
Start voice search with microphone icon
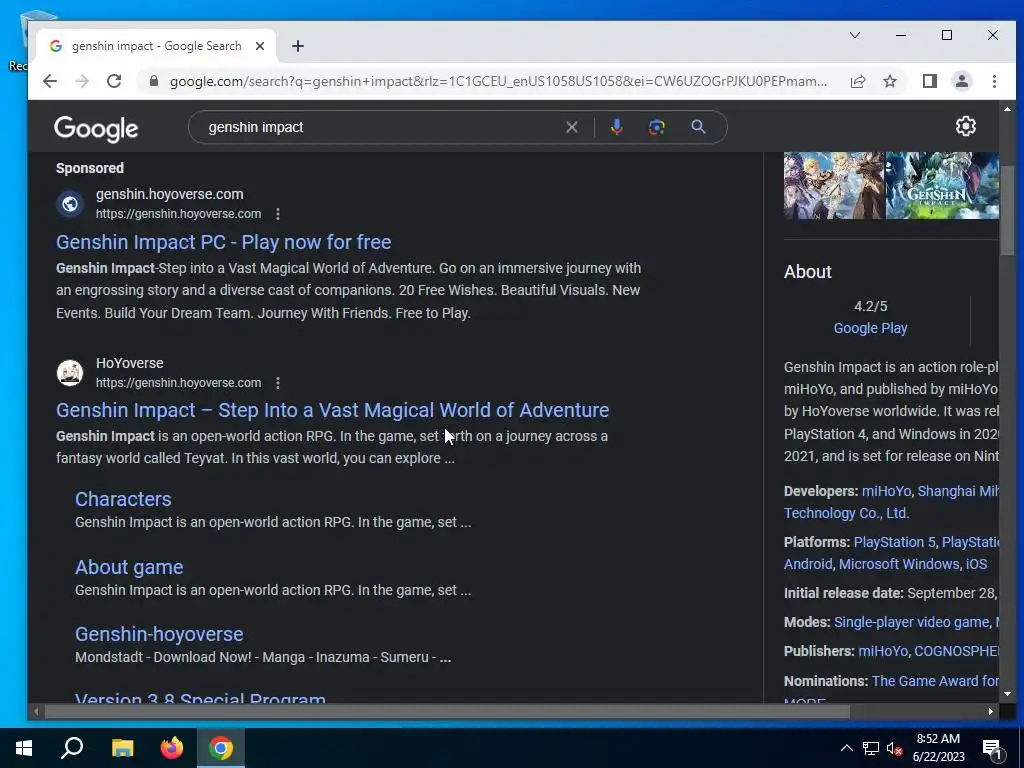[x=616, y=127]
